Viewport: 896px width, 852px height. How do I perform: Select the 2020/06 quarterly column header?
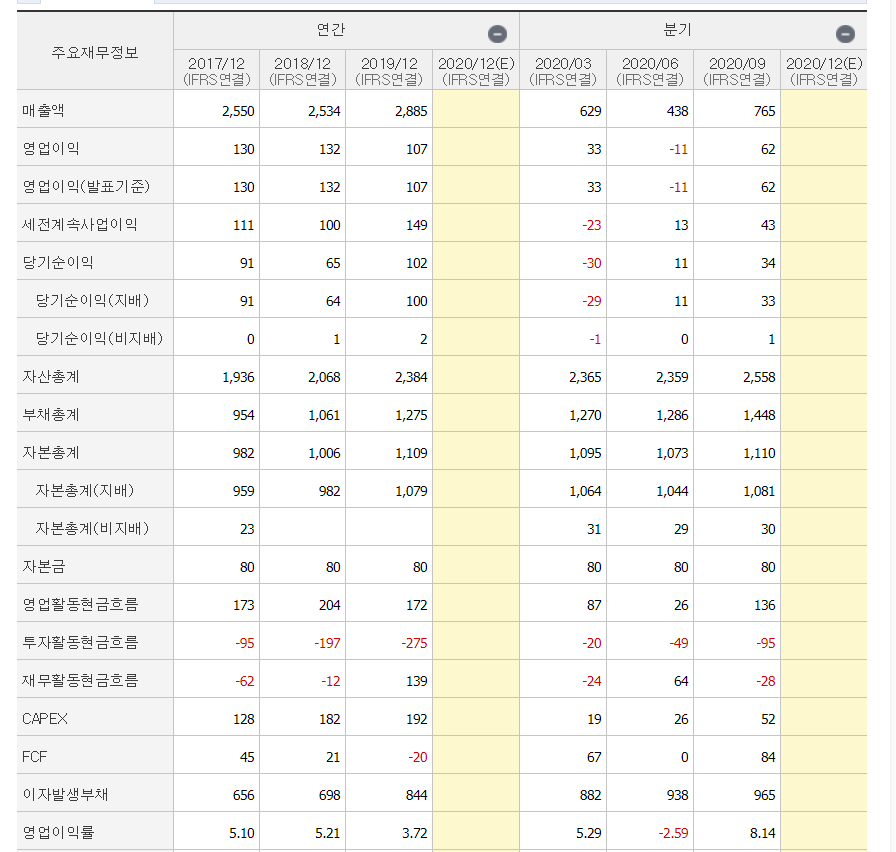click(x=650, y=71)
